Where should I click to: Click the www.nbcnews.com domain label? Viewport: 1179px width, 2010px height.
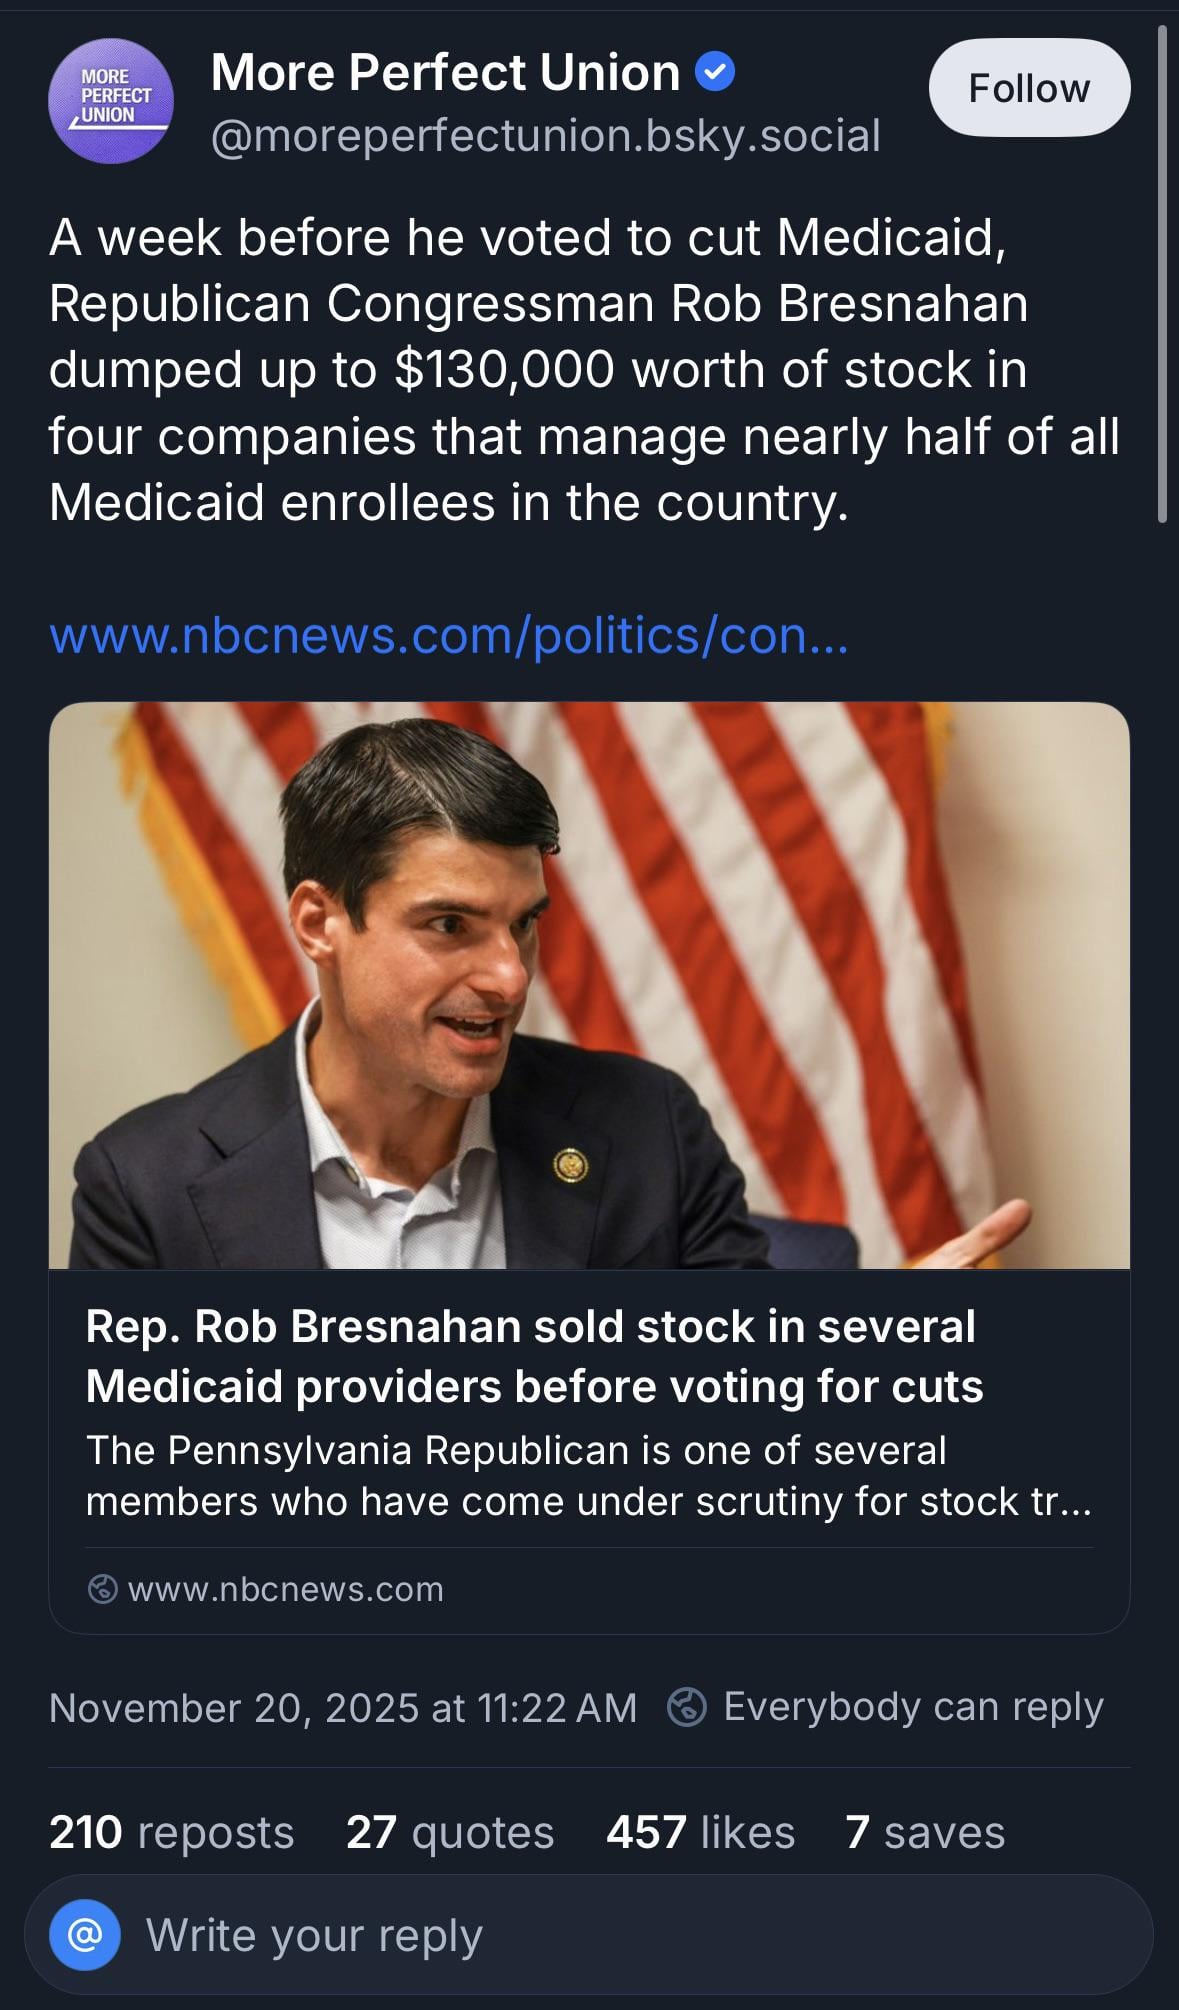(285, 1589)
